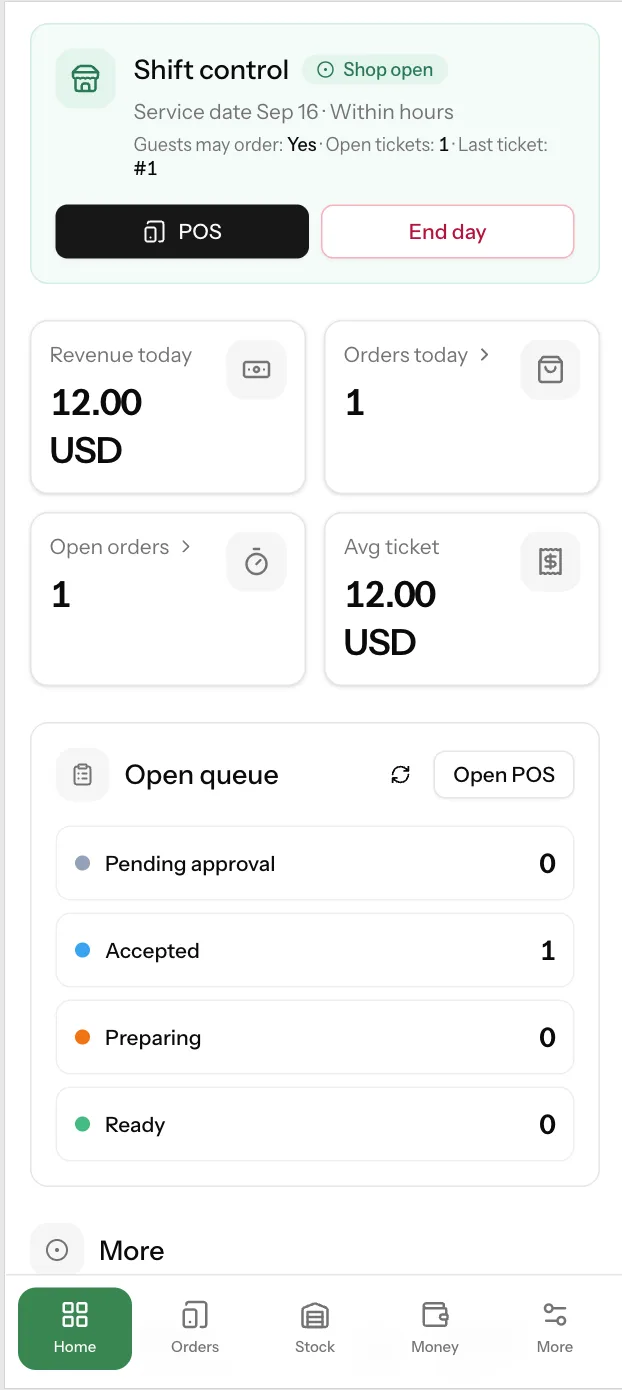Expand Orders today chevron
622x1390 pixels.
485,354
